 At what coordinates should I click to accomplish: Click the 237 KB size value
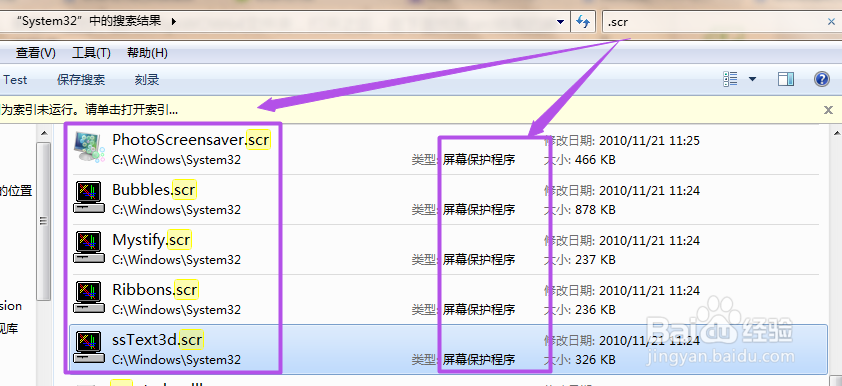coord(595,260)
